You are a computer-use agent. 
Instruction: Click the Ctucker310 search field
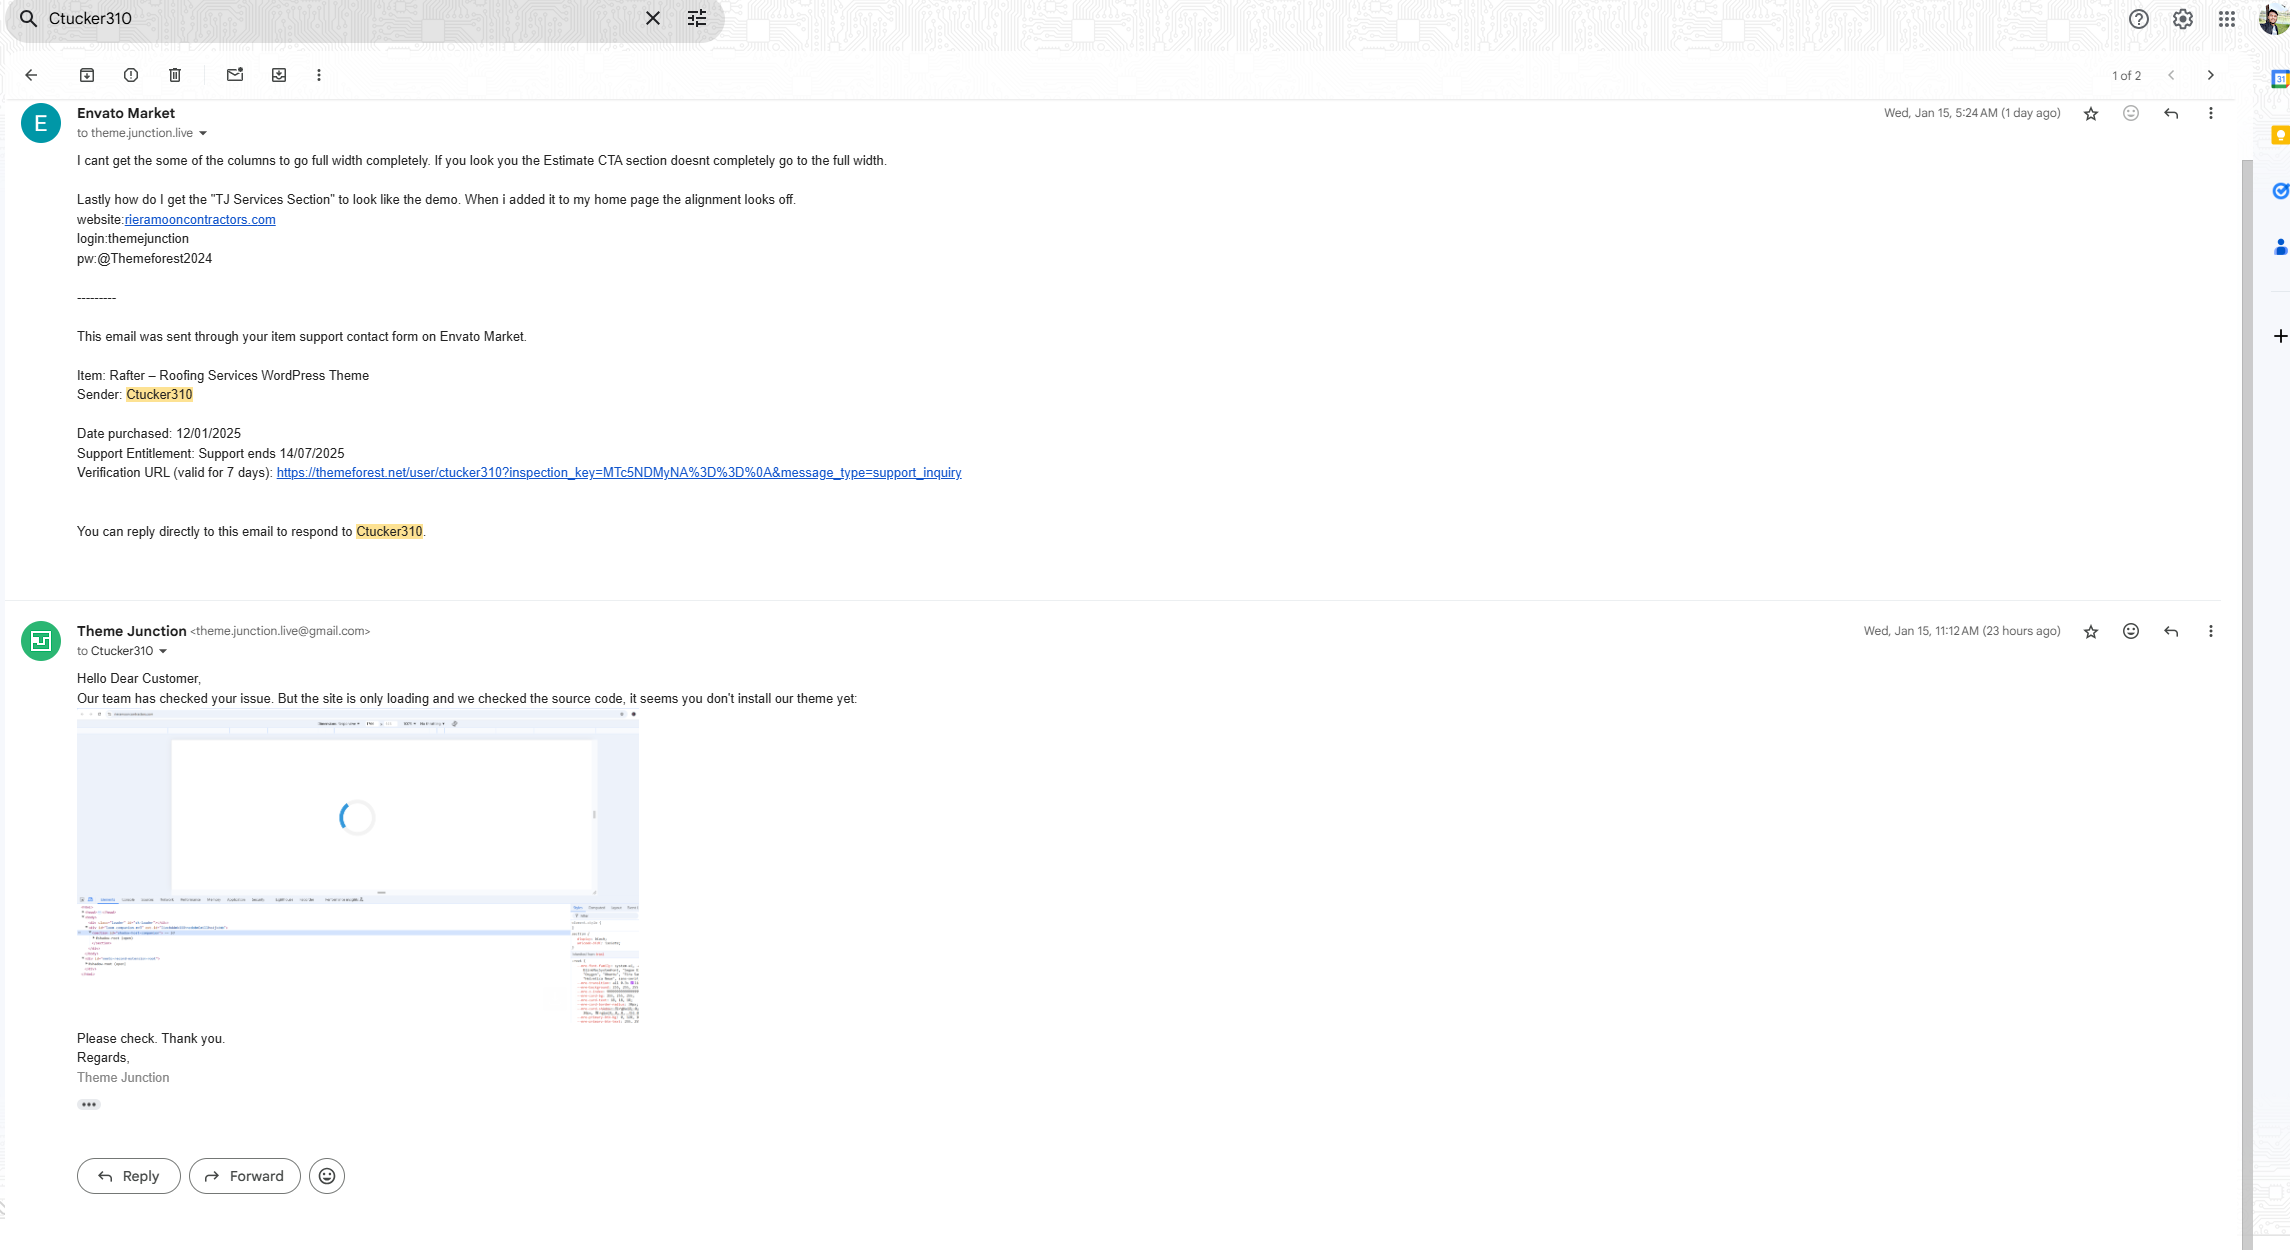[x=340, y=19]
